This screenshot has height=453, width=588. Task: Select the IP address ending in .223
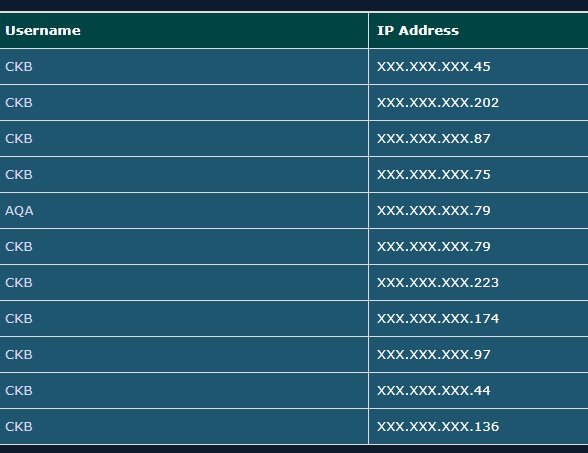pos(438,283)
